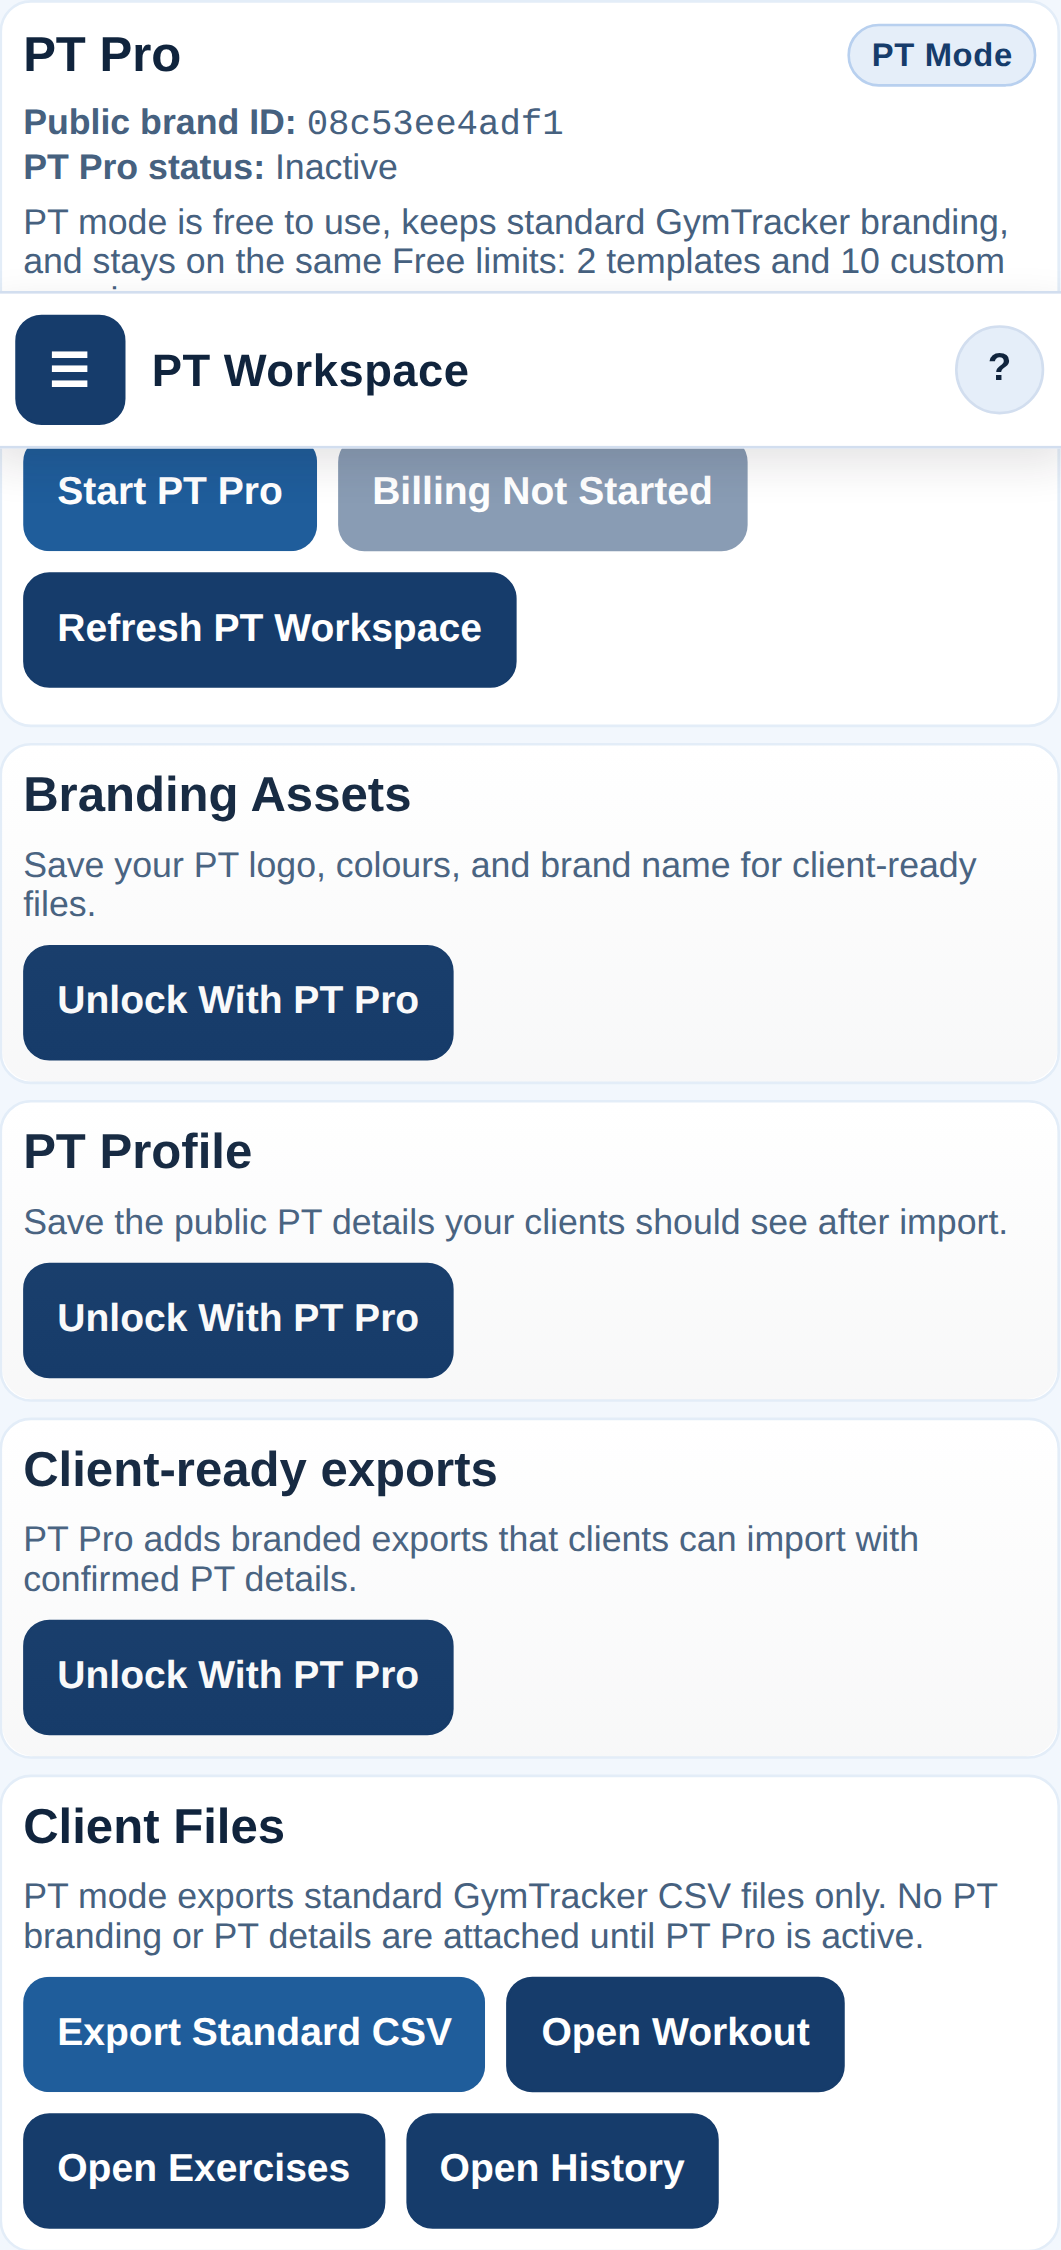Click the Client-ready exports description text
Viewport: 1061px width, 2250px height.
tap(470, 1558)
